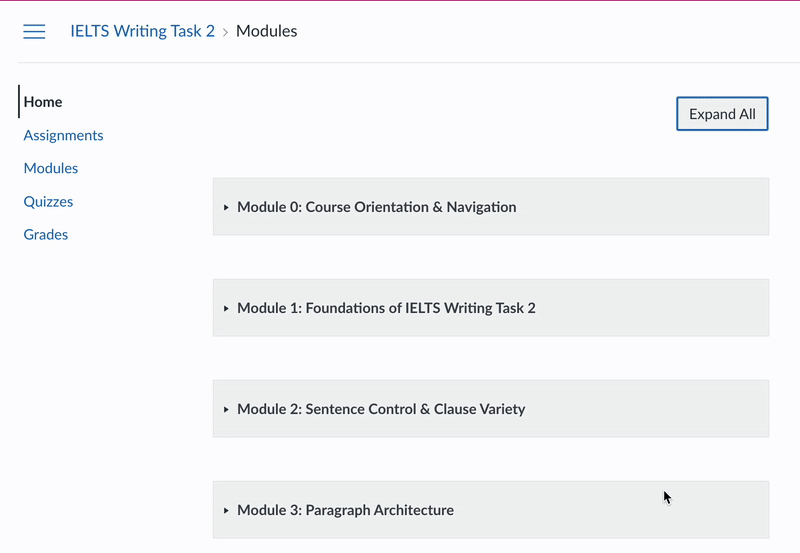Click Module 2: Sentence Control & Clause Variety
The width and height of the screenshot is (800, 553).
point(381,409)
